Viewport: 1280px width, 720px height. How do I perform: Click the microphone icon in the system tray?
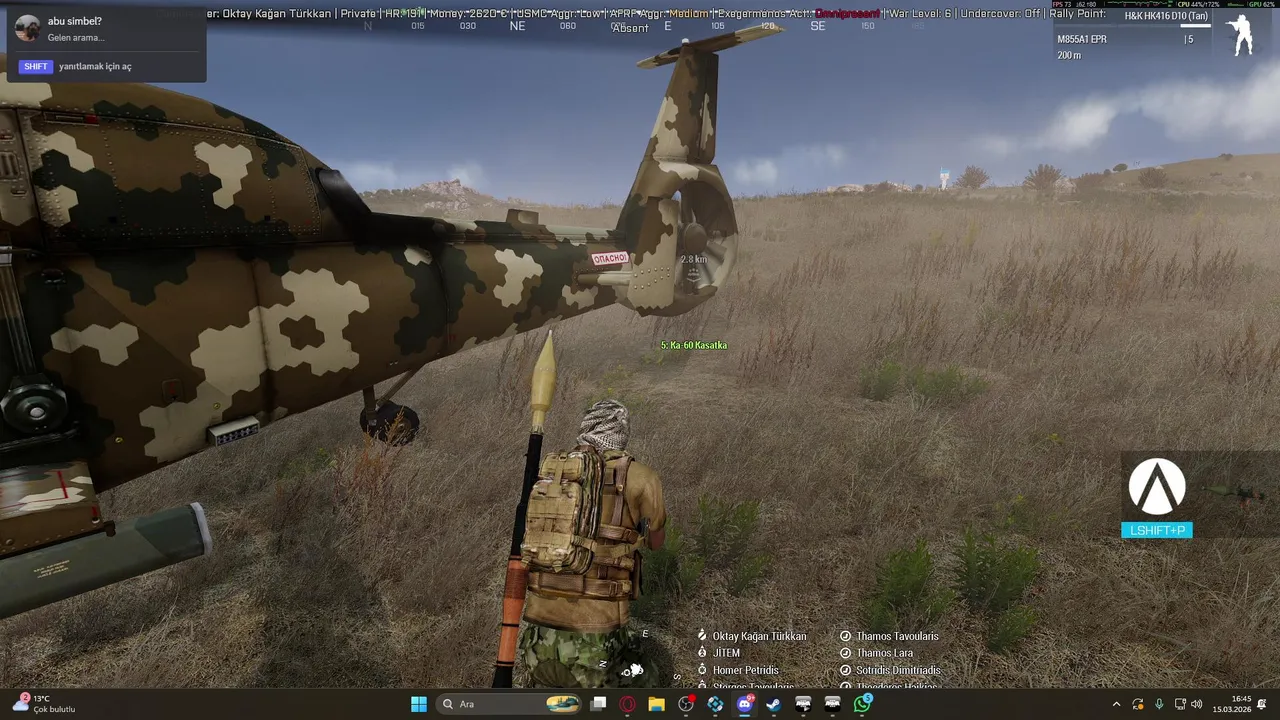1159,704
